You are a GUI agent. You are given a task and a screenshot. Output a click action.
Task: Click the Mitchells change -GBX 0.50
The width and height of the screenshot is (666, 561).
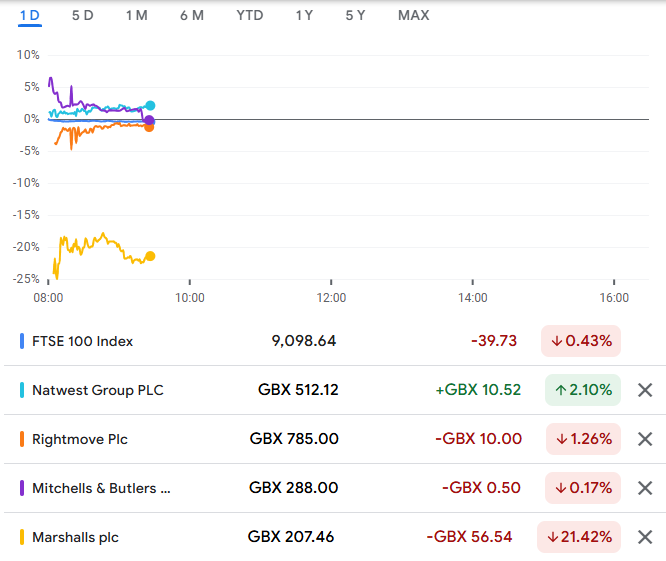[481, 488]
